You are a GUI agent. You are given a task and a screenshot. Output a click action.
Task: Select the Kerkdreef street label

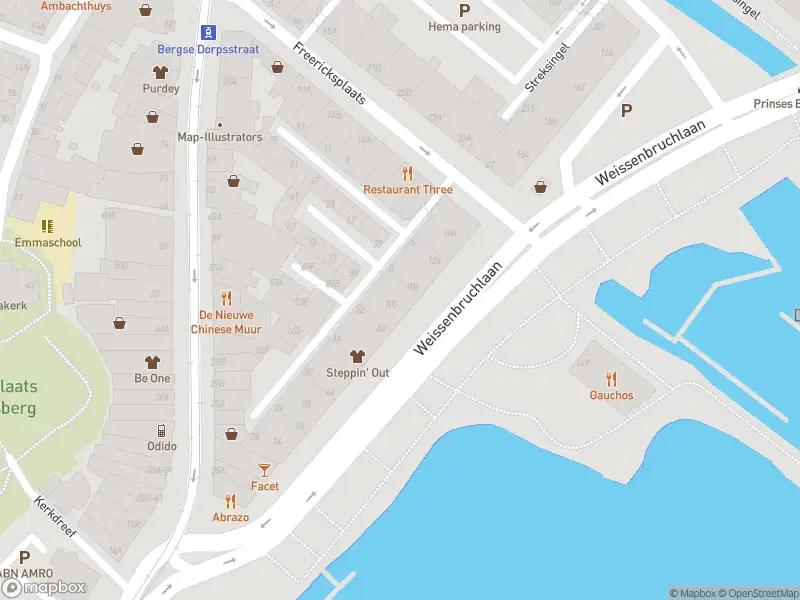coord(55,516)
